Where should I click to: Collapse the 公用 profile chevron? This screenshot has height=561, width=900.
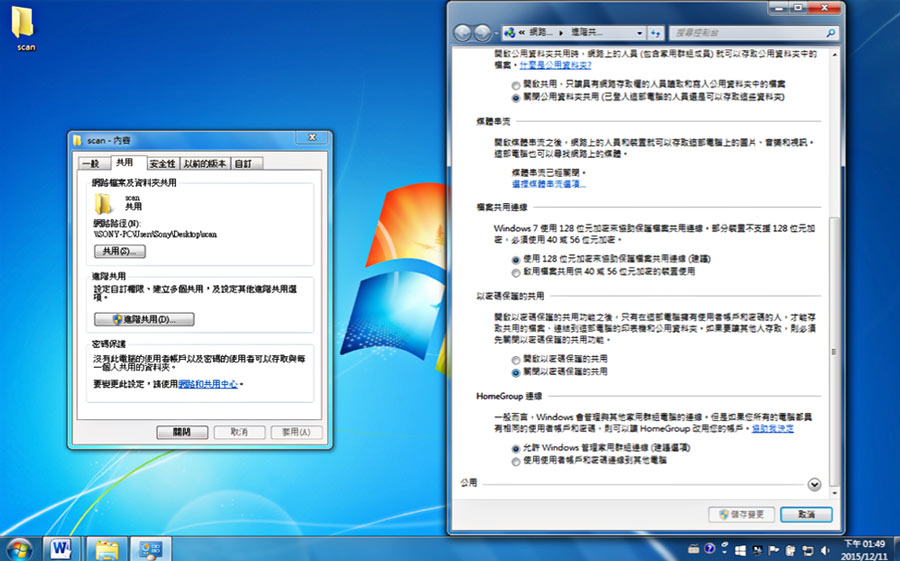point(814,485)
